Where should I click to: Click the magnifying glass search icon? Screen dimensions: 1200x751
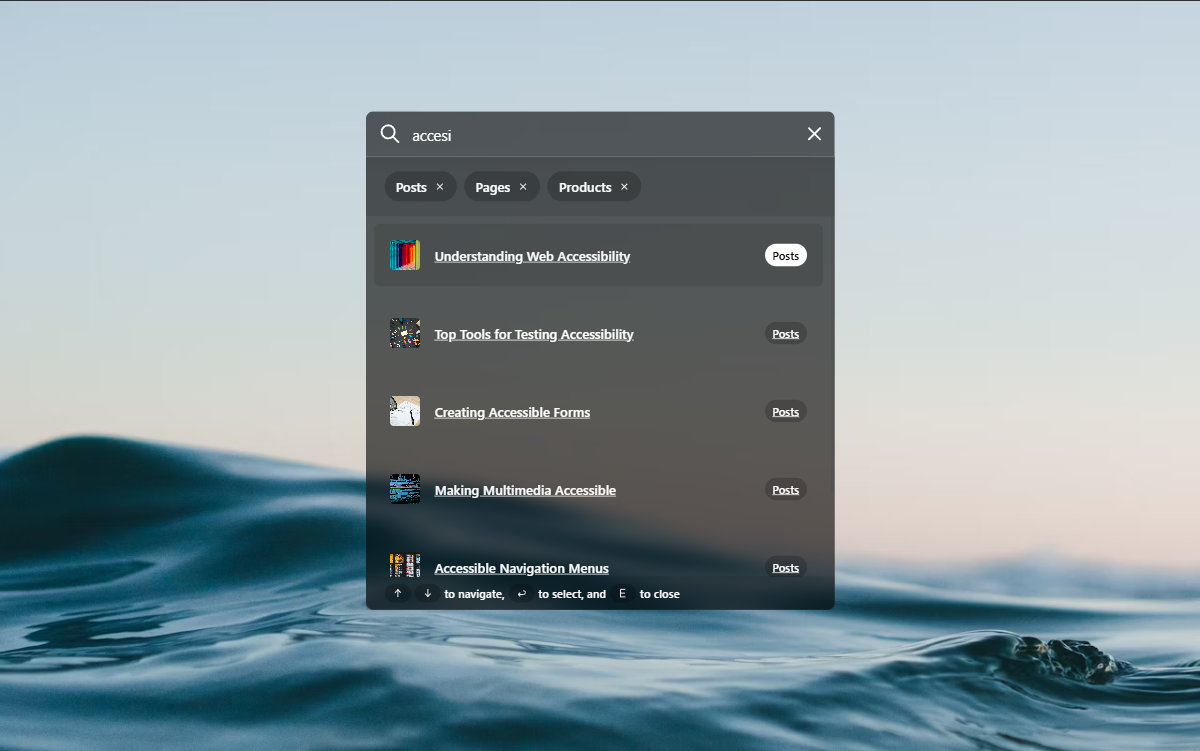click(390, 134)
